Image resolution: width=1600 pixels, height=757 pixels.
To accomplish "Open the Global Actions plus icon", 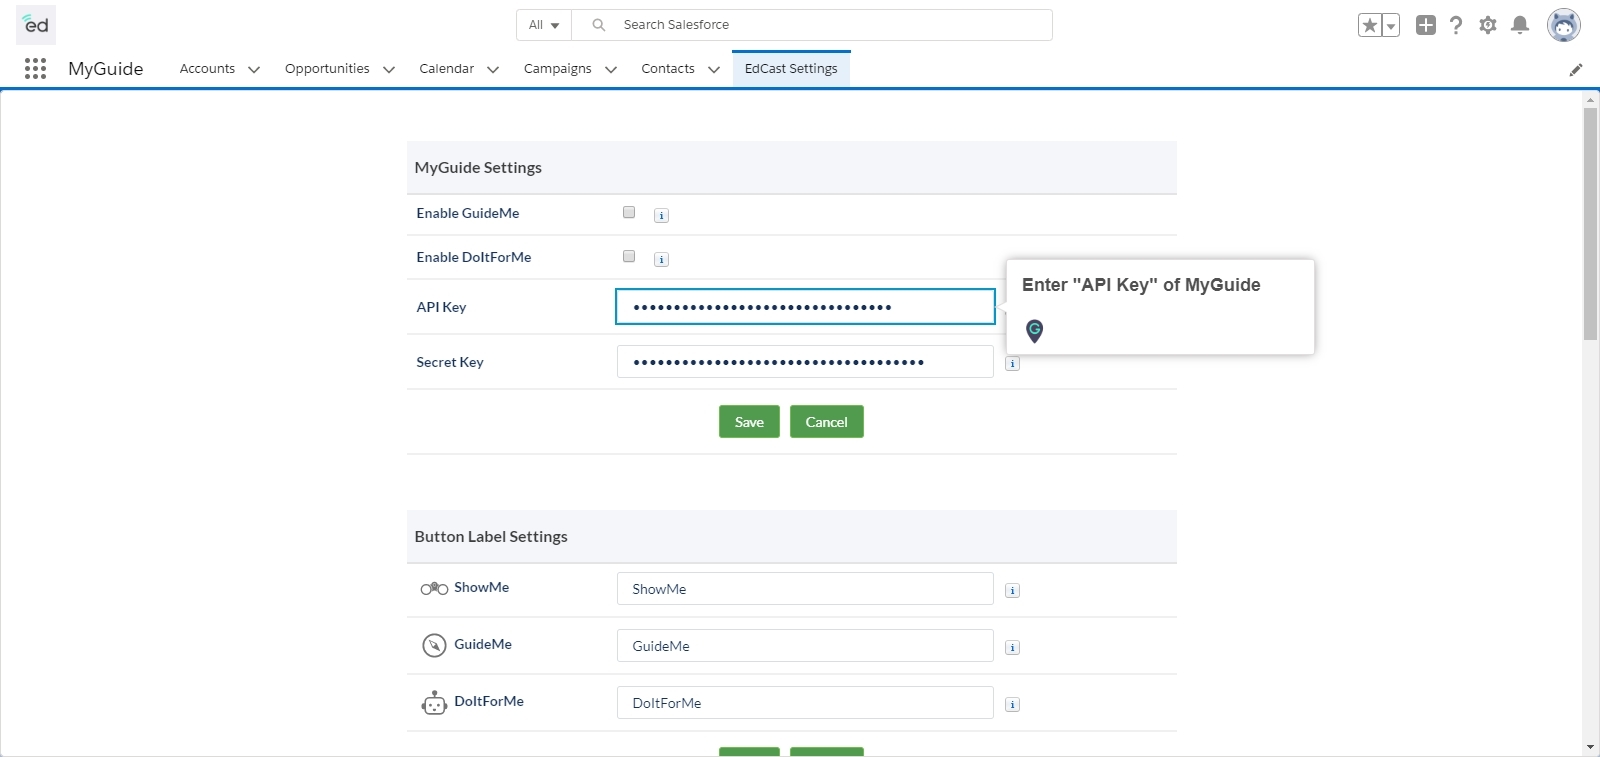I will 1426,25.
